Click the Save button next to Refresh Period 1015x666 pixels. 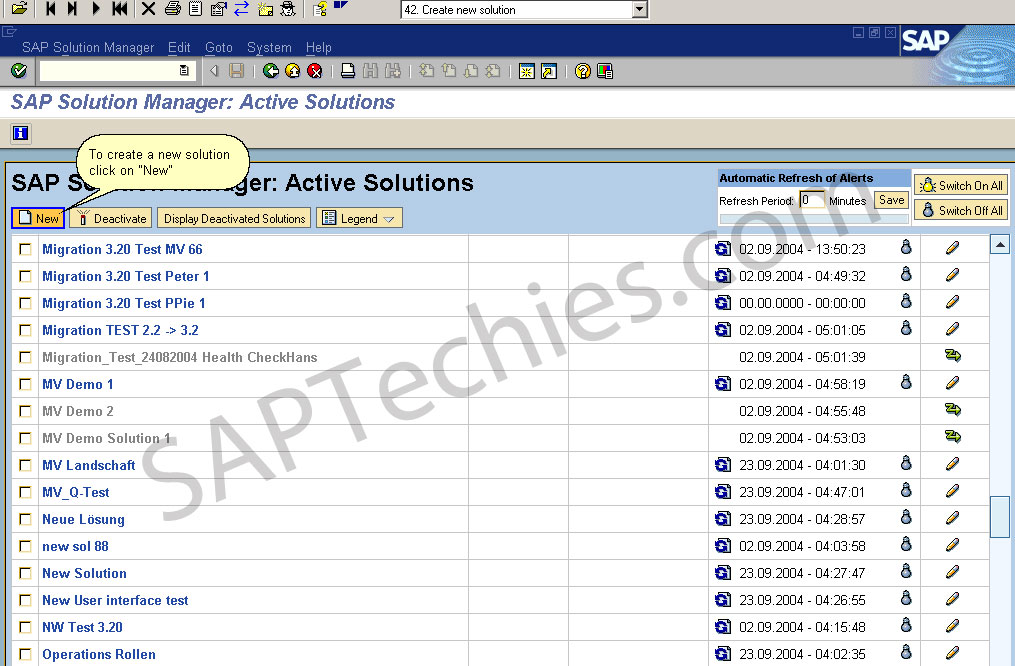coord(891,200)
